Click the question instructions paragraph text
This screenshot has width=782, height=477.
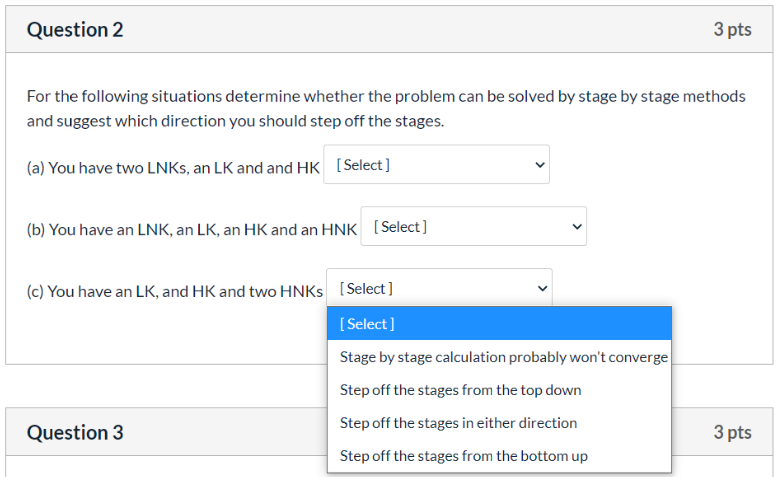point(386,108)
